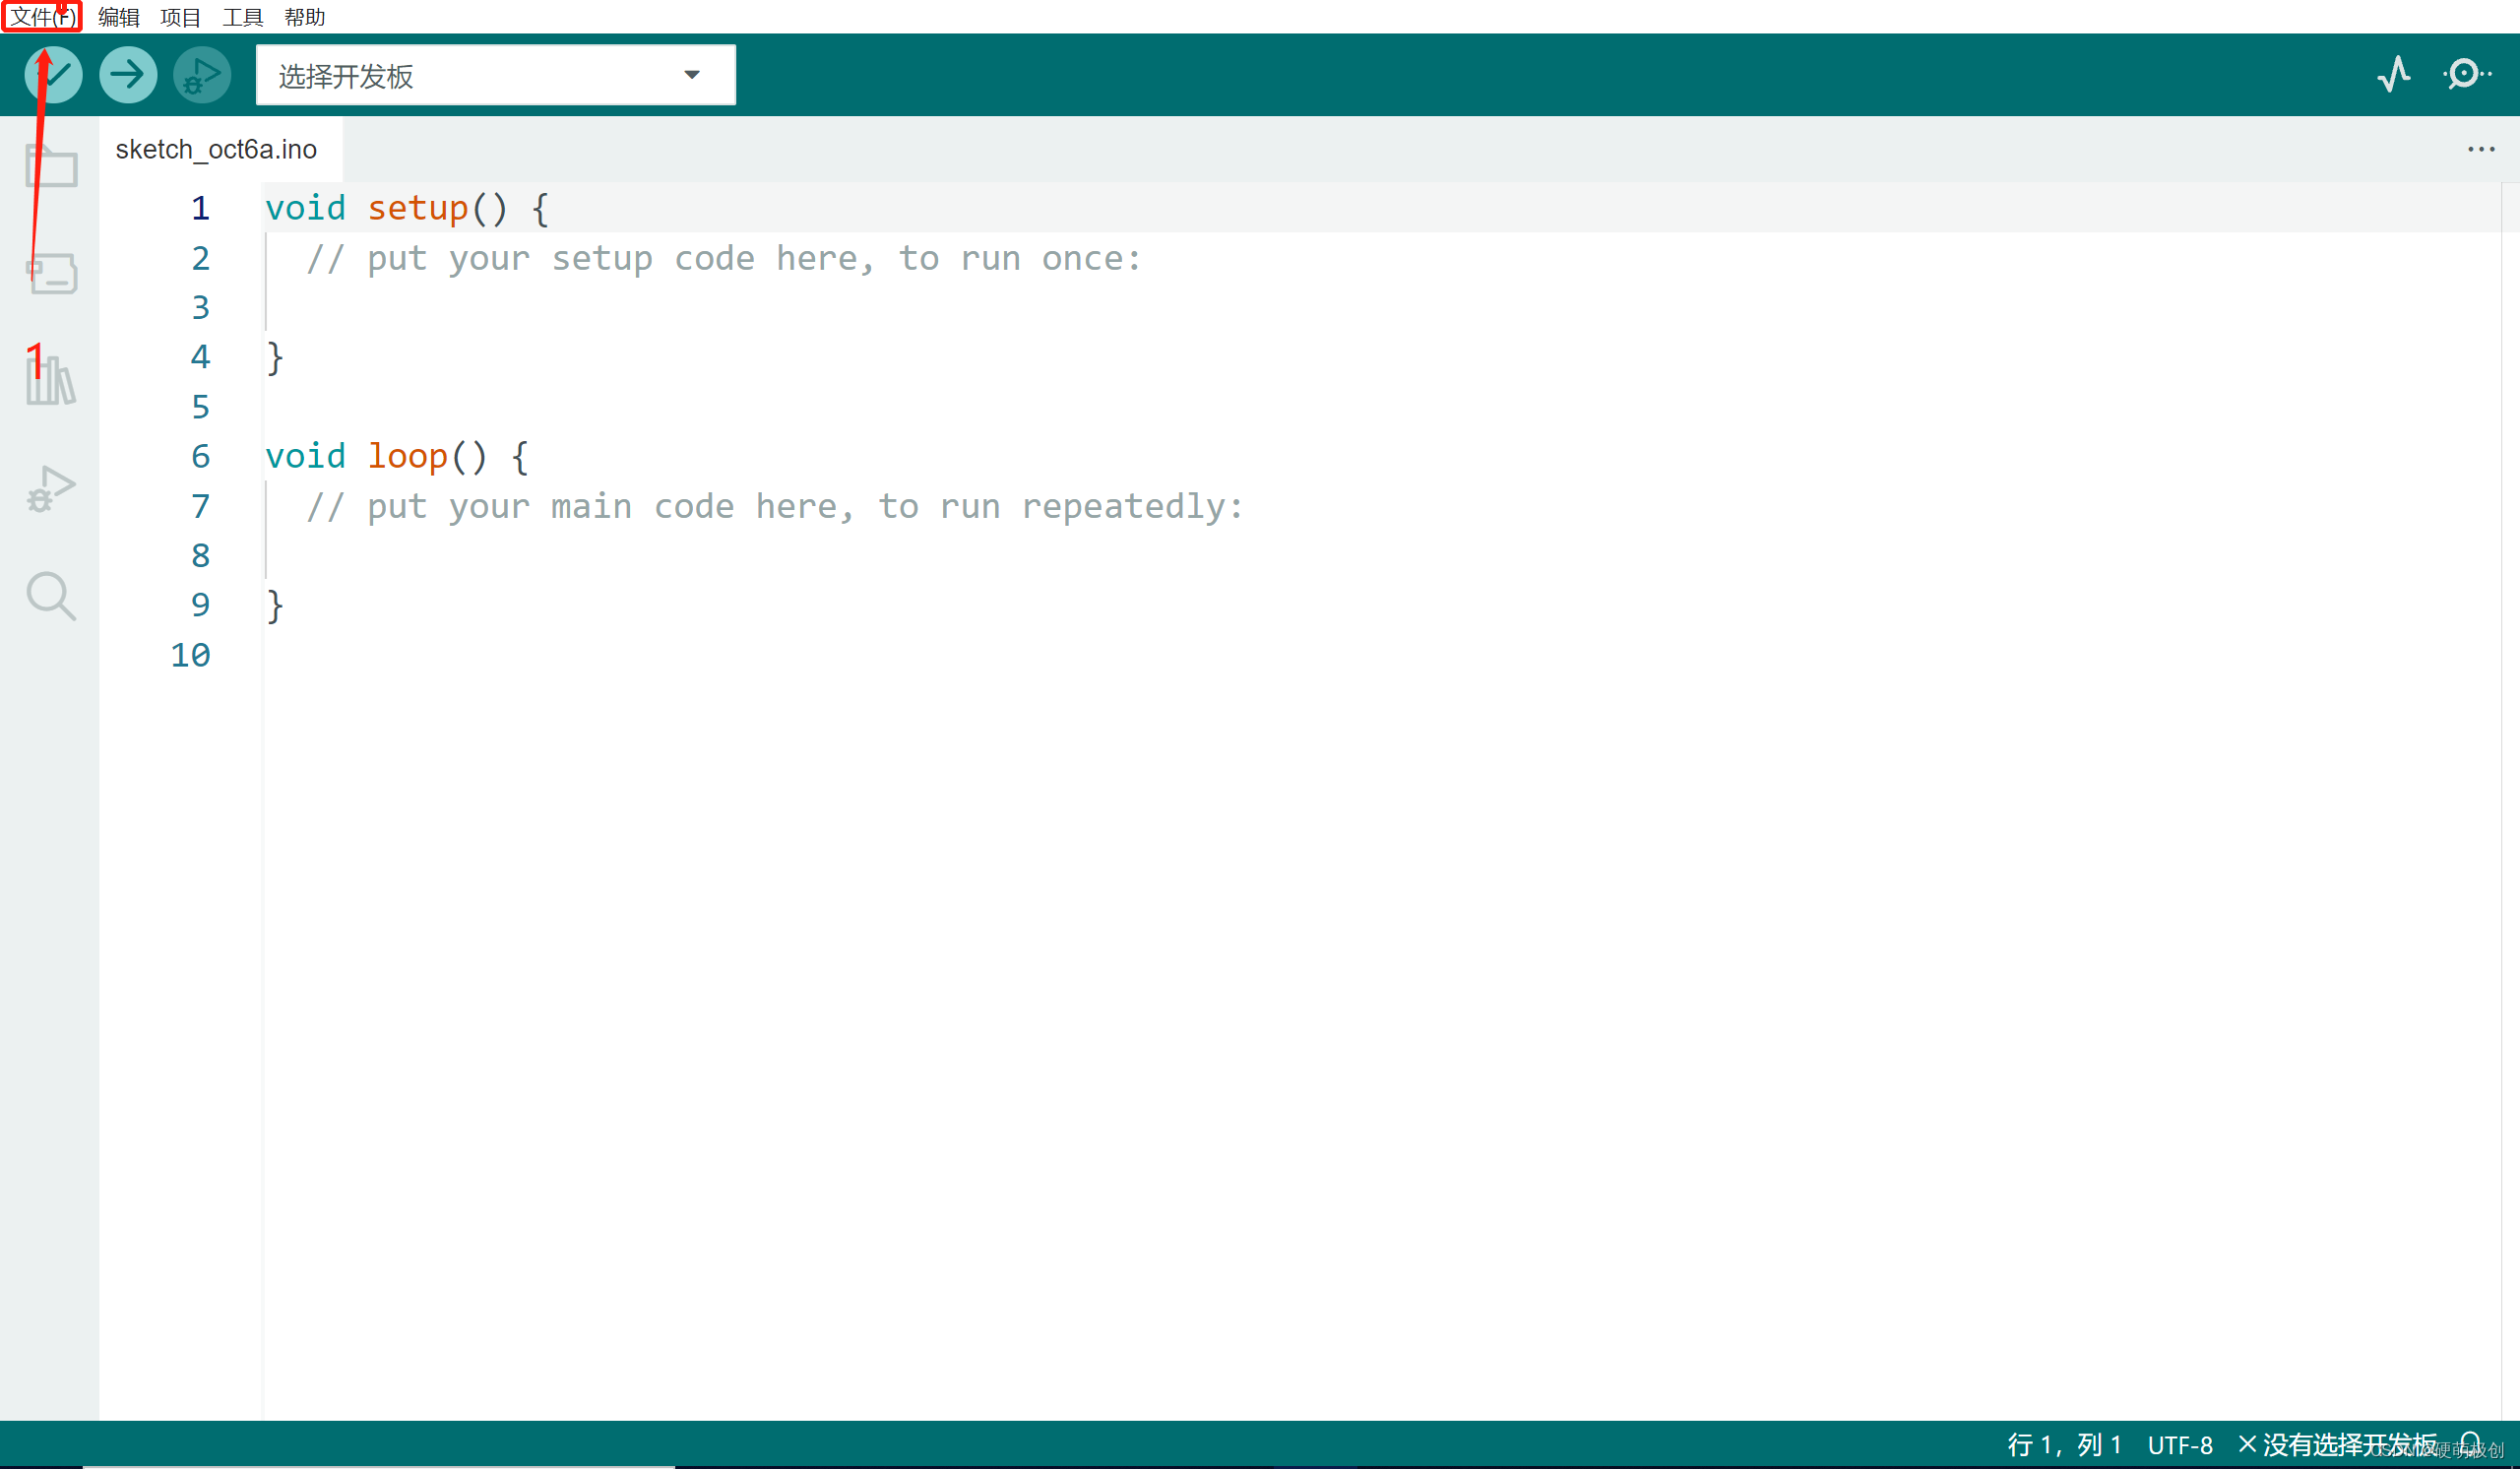Click 没有选择开发板 in status bar

pos(2338,1445)
